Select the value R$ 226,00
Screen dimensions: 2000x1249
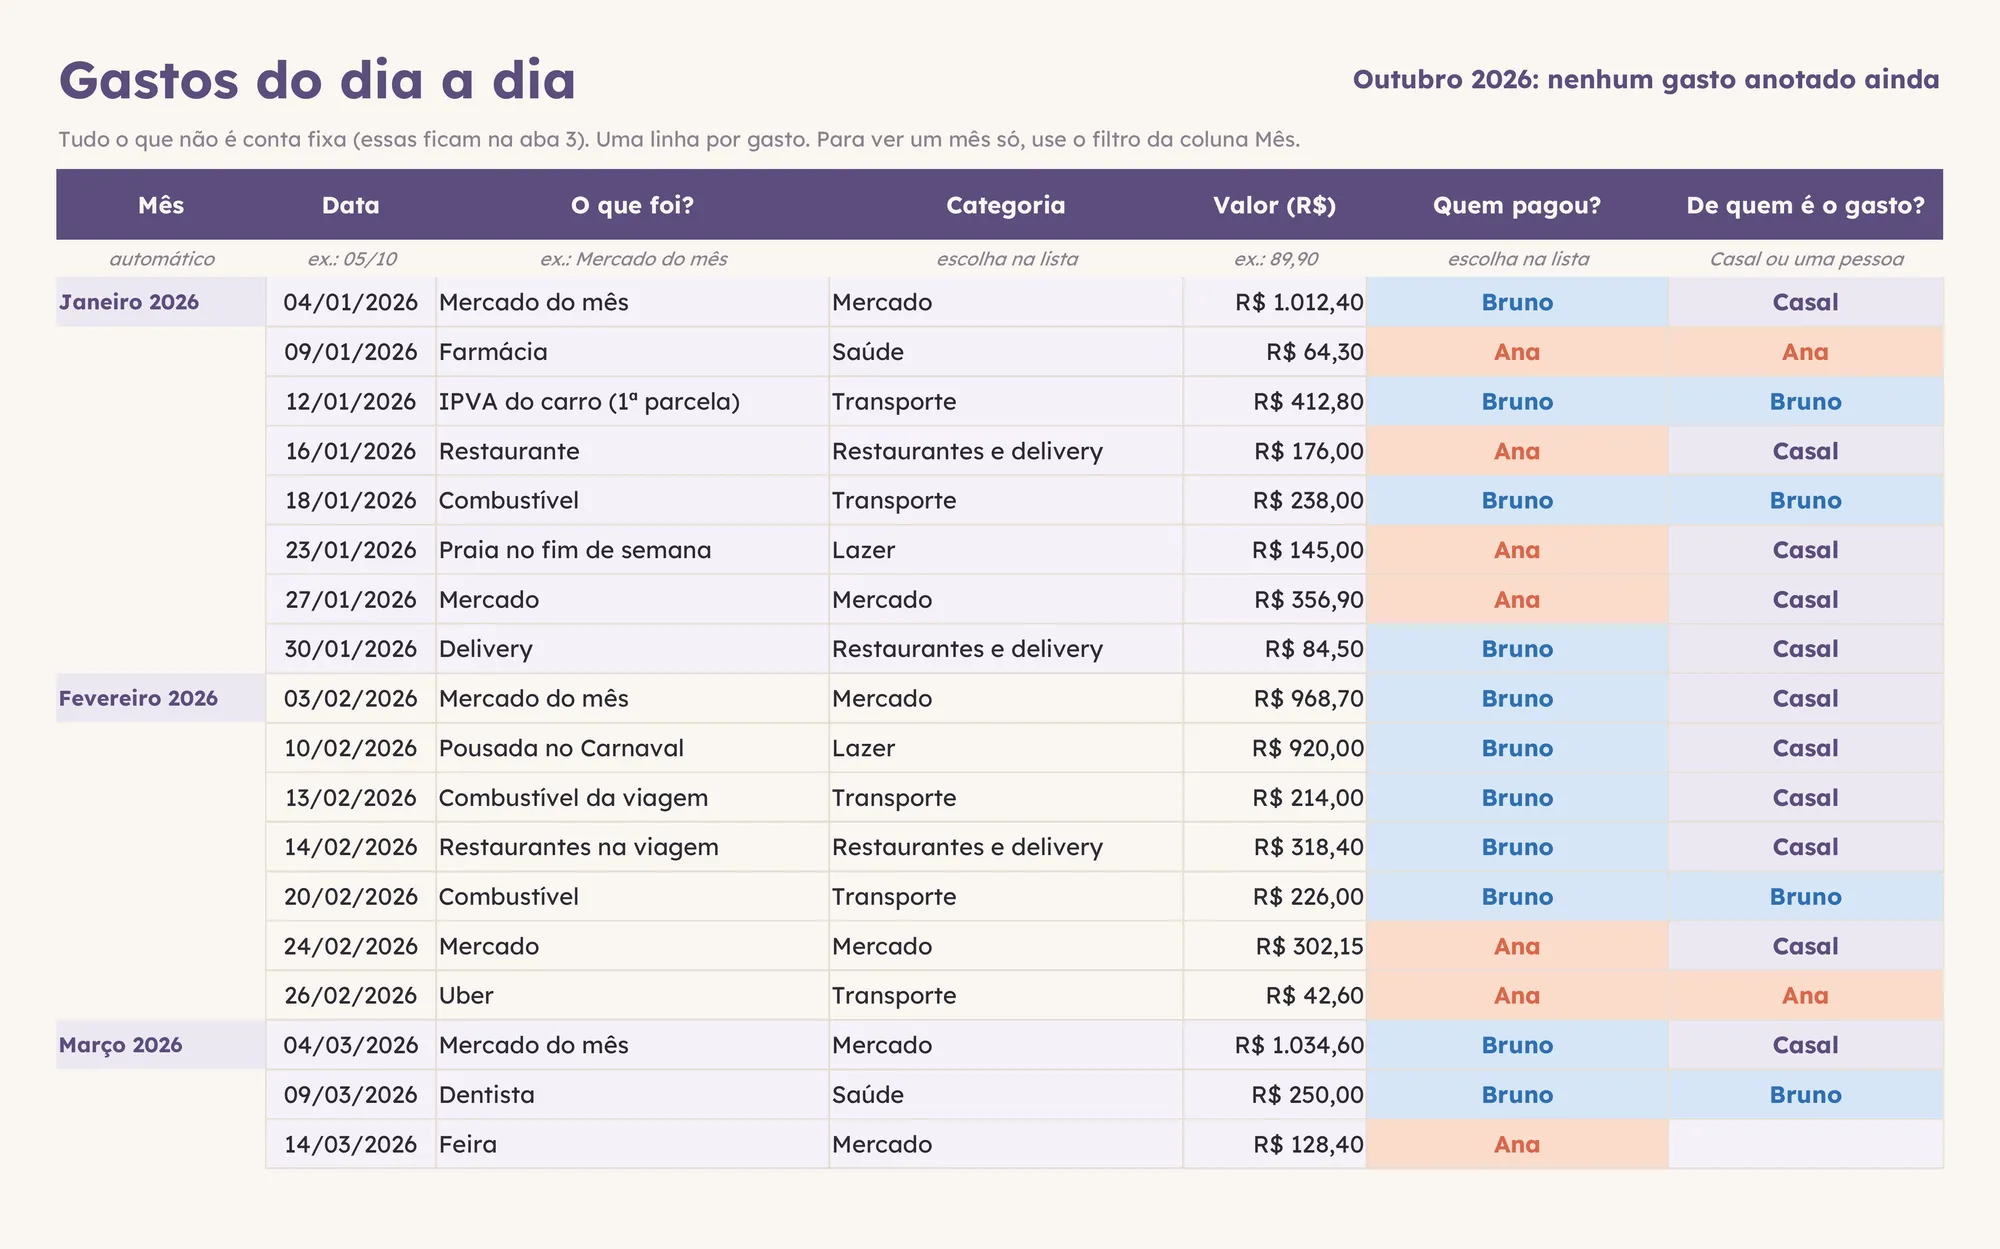click(1274, 896)
